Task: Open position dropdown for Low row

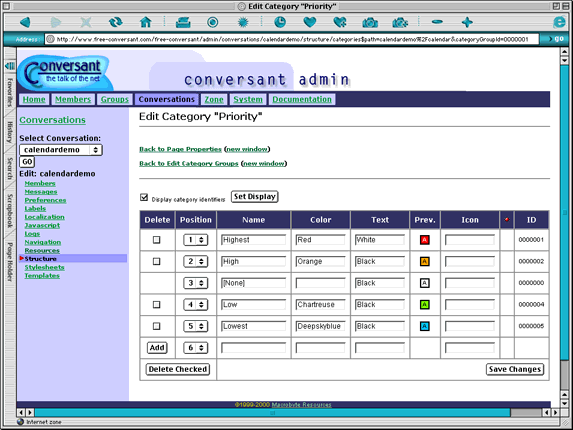Action: 196,305
